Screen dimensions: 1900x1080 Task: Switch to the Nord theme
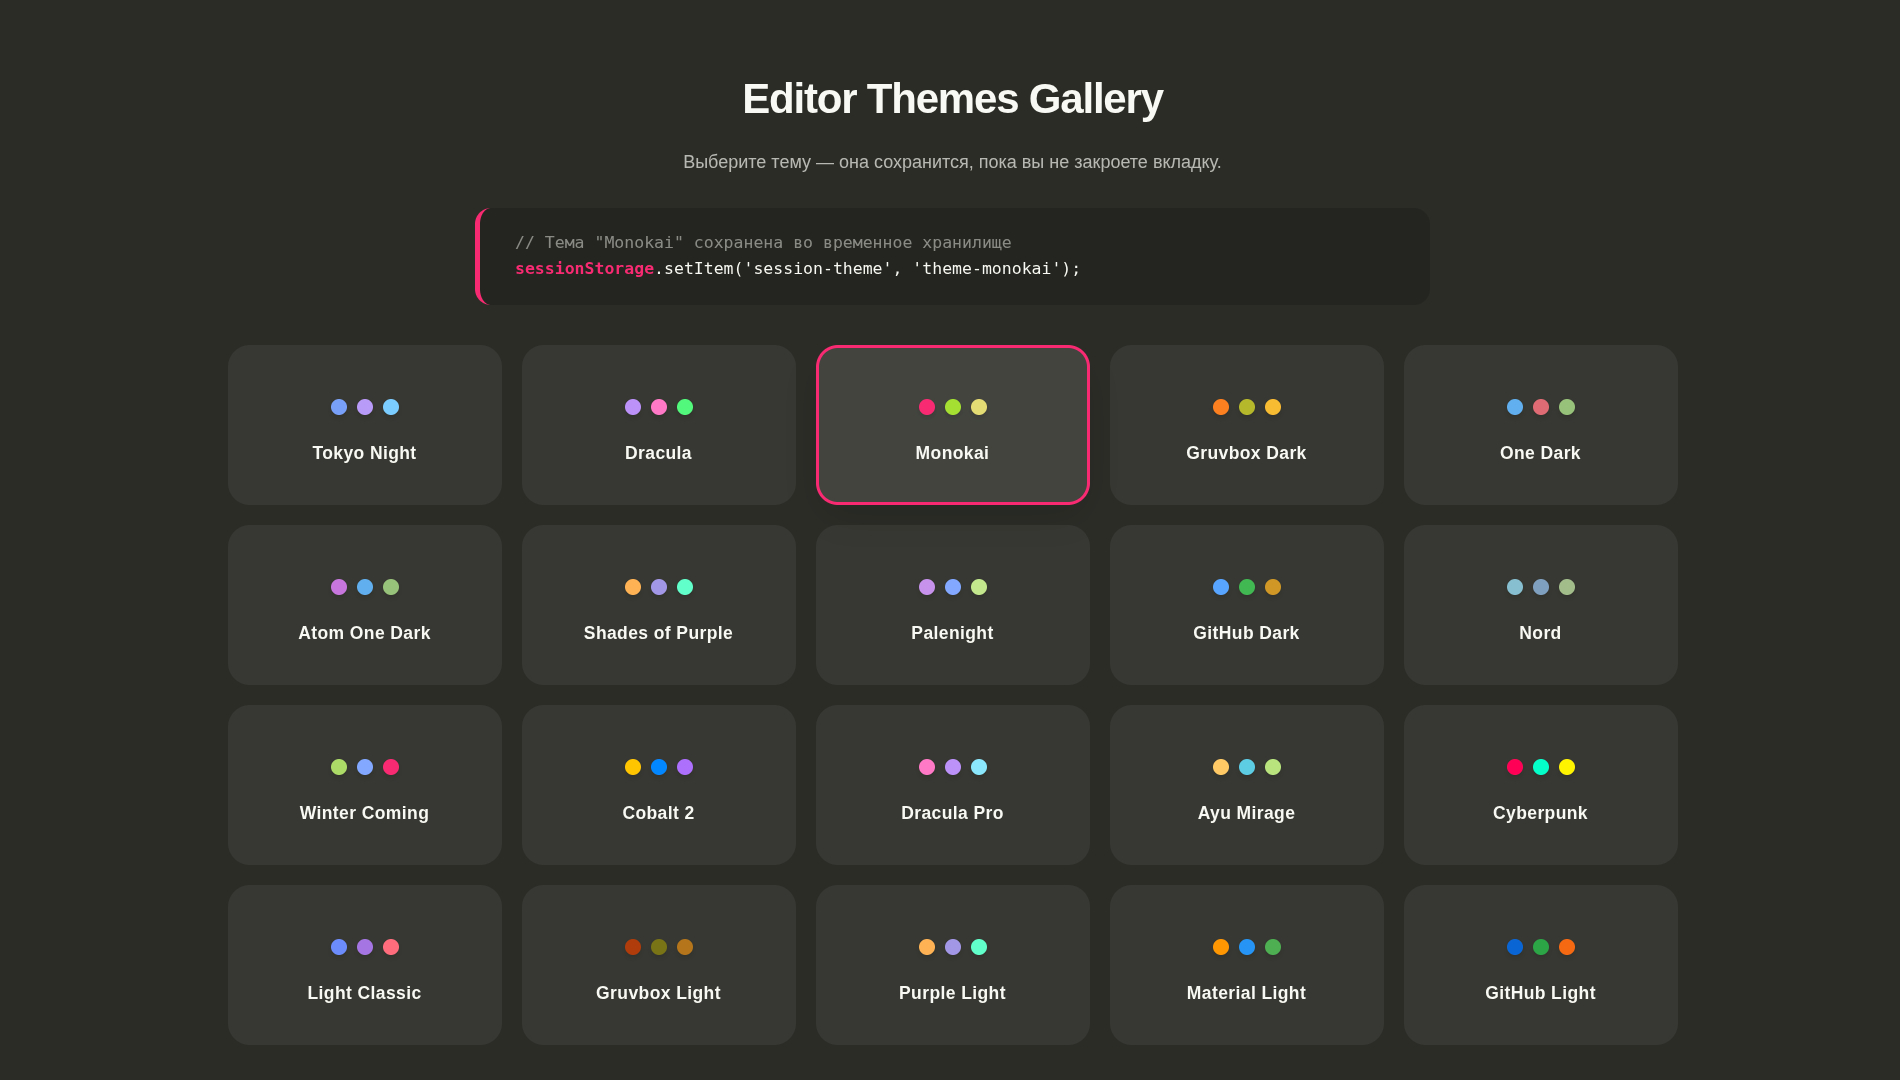point(1540,605)
